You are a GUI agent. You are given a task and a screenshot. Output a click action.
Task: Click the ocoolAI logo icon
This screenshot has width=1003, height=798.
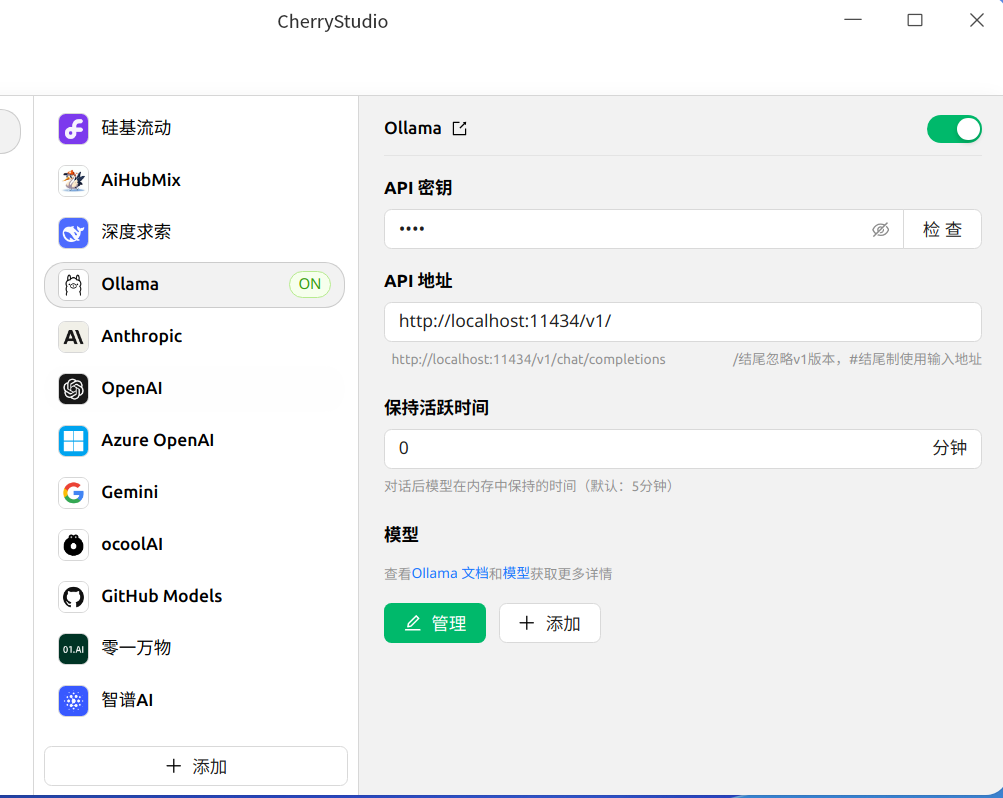(x=74, y=545)
